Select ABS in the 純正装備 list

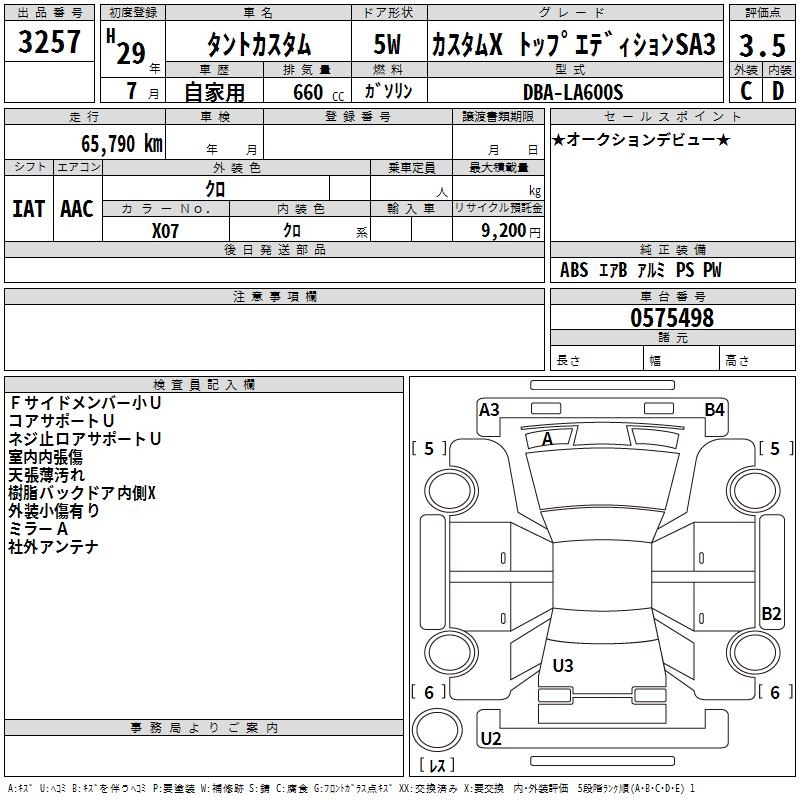[x=574, y=270]
